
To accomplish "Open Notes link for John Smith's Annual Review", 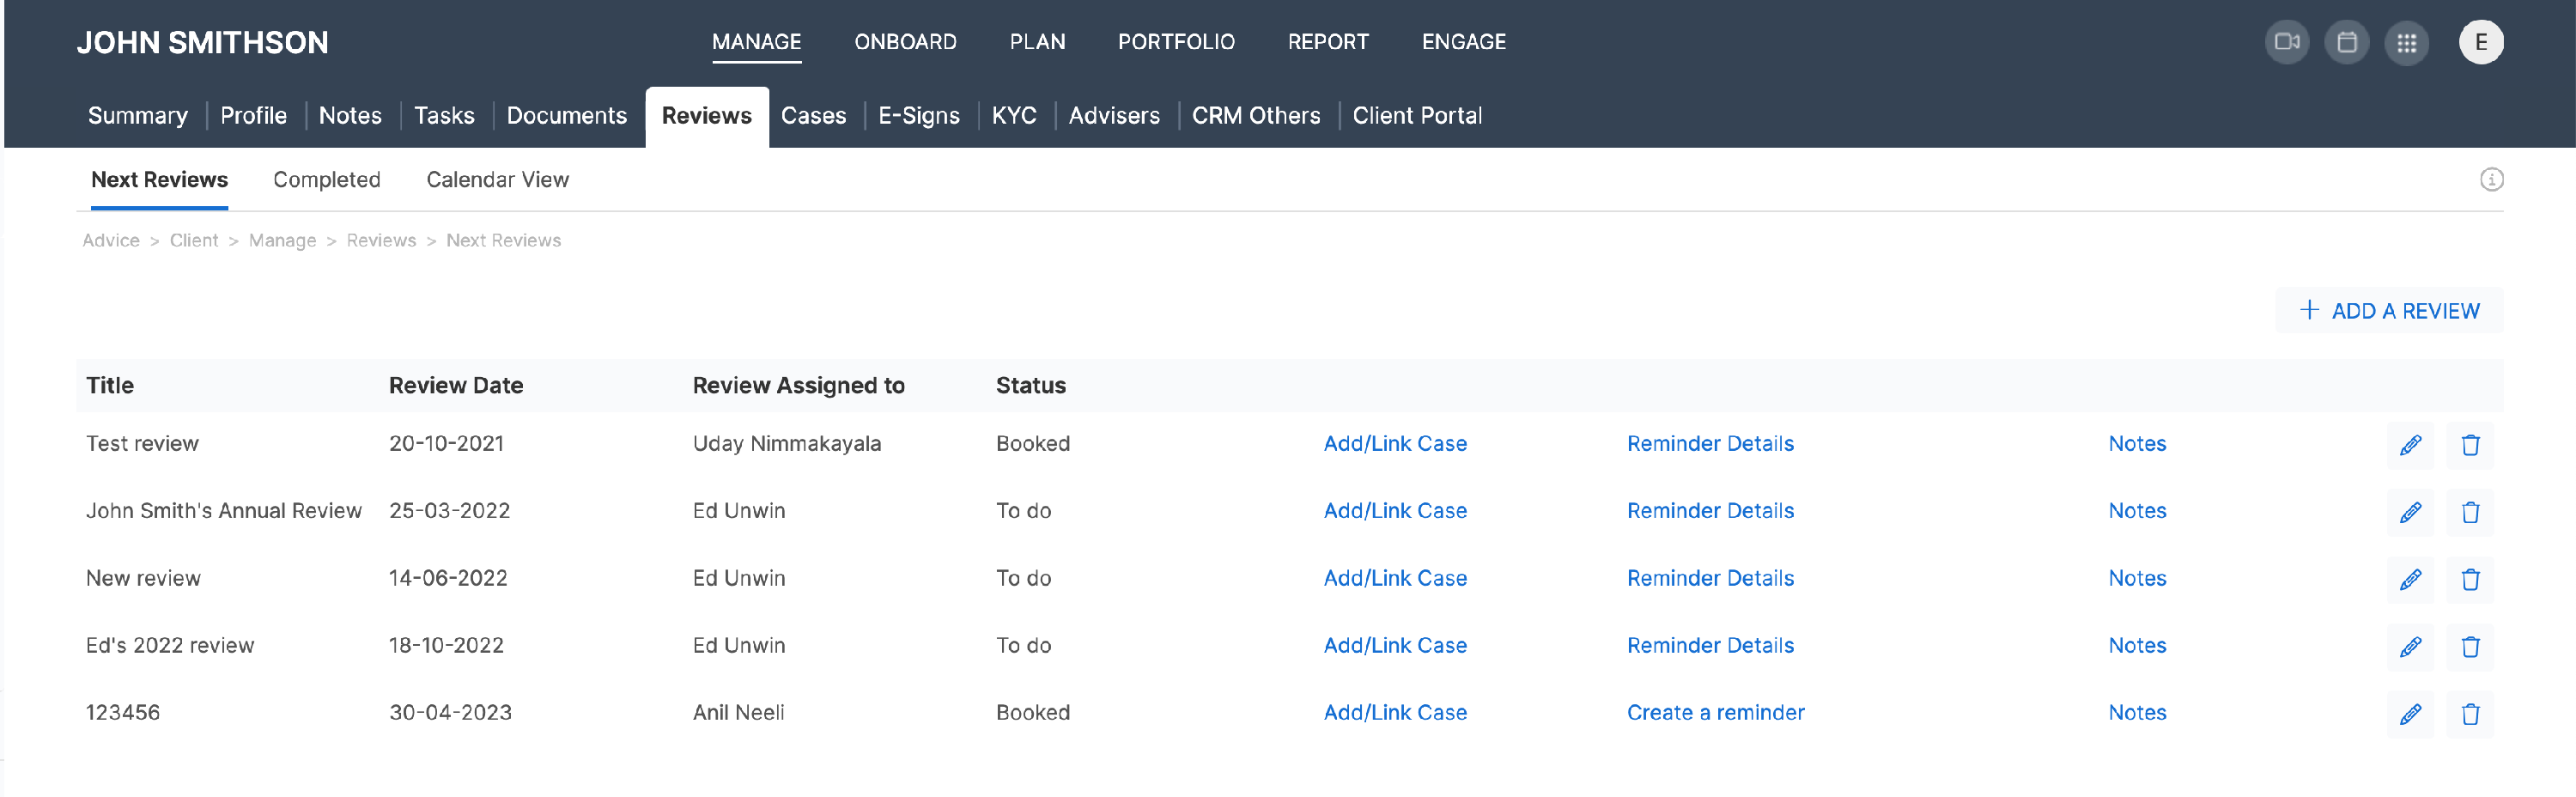I will point(2136,511).
